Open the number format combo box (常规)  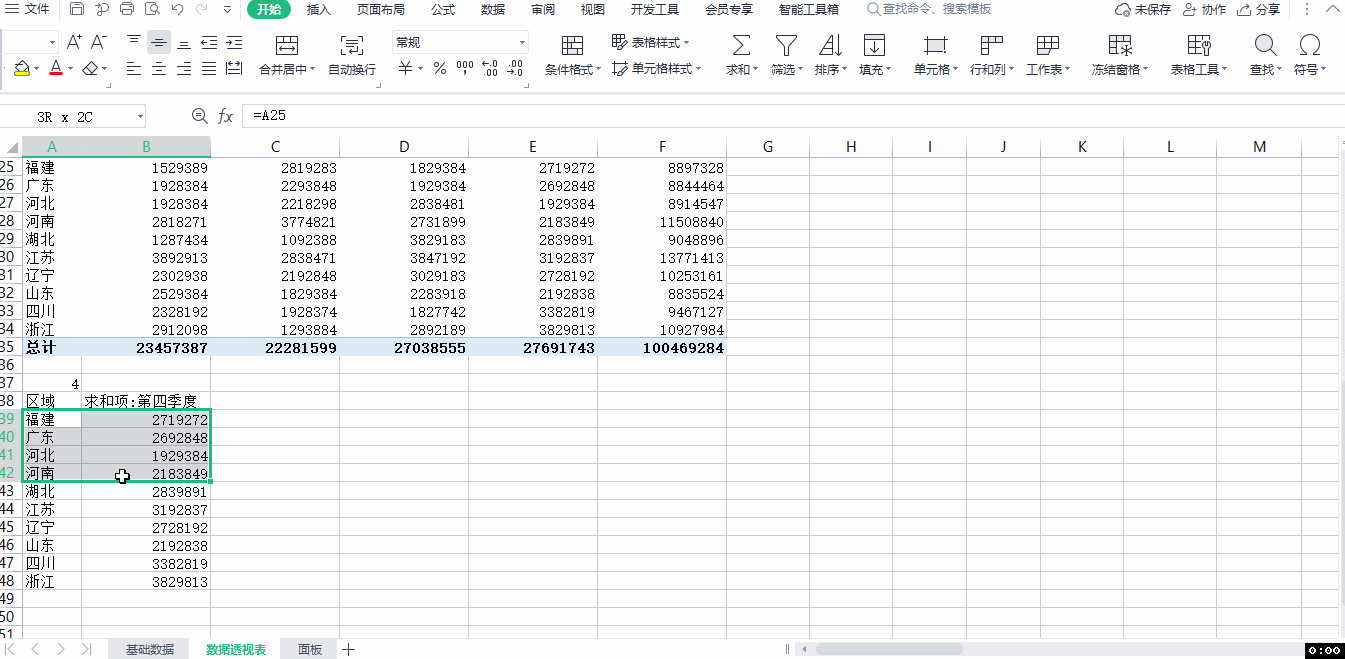point(460,42)
